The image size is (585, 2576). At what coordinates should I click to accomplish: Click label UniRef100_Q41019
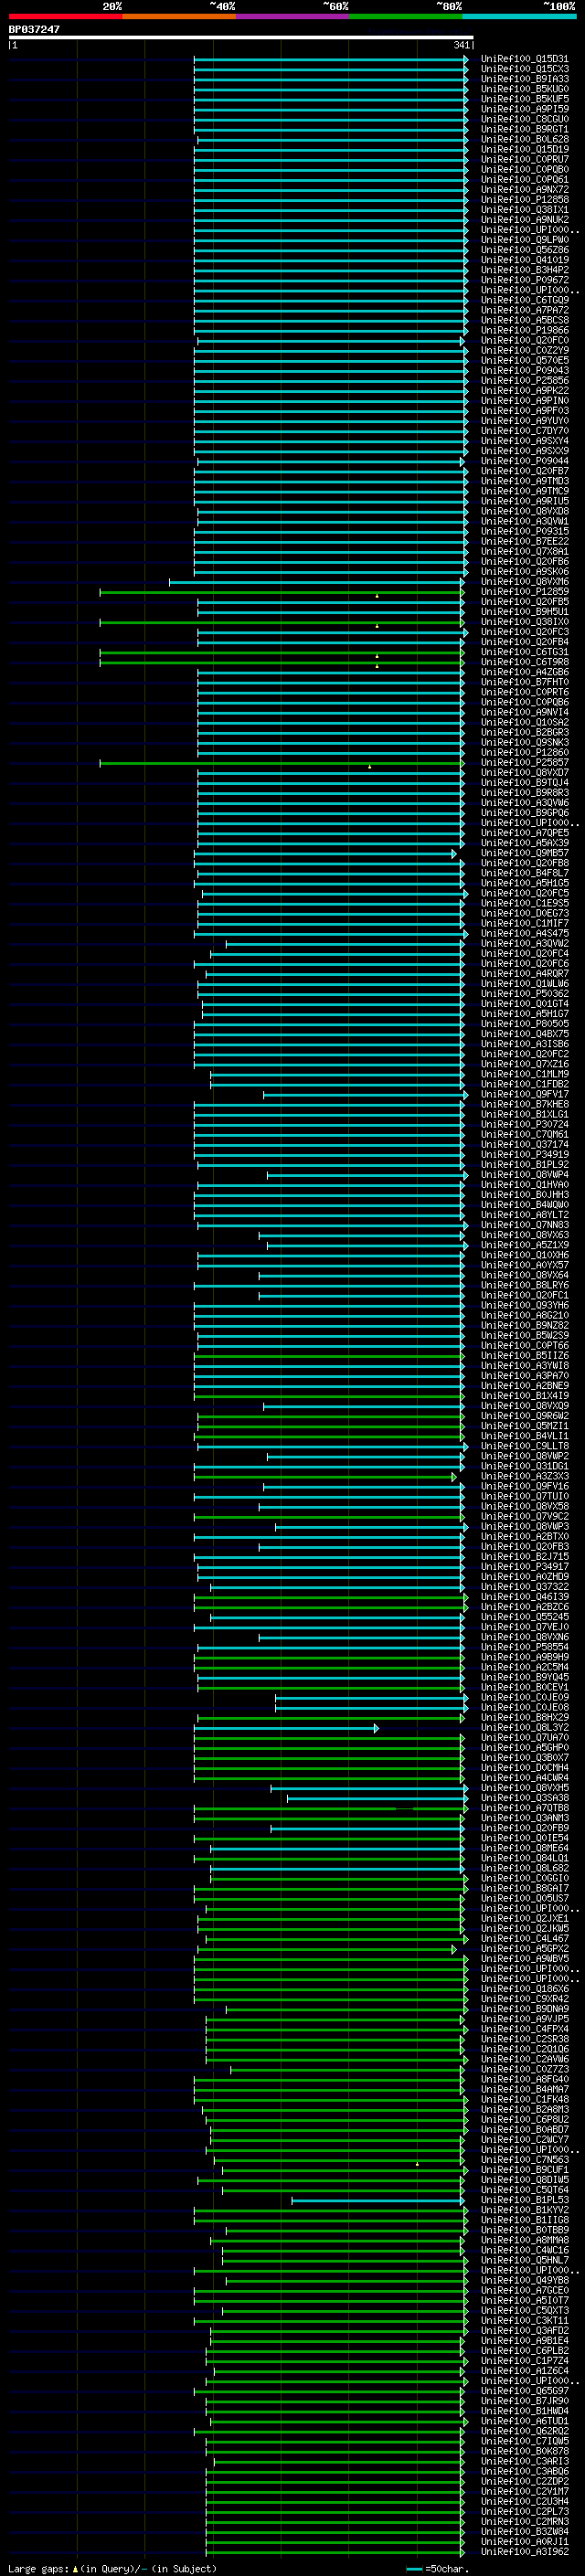(x=524, y=260)
